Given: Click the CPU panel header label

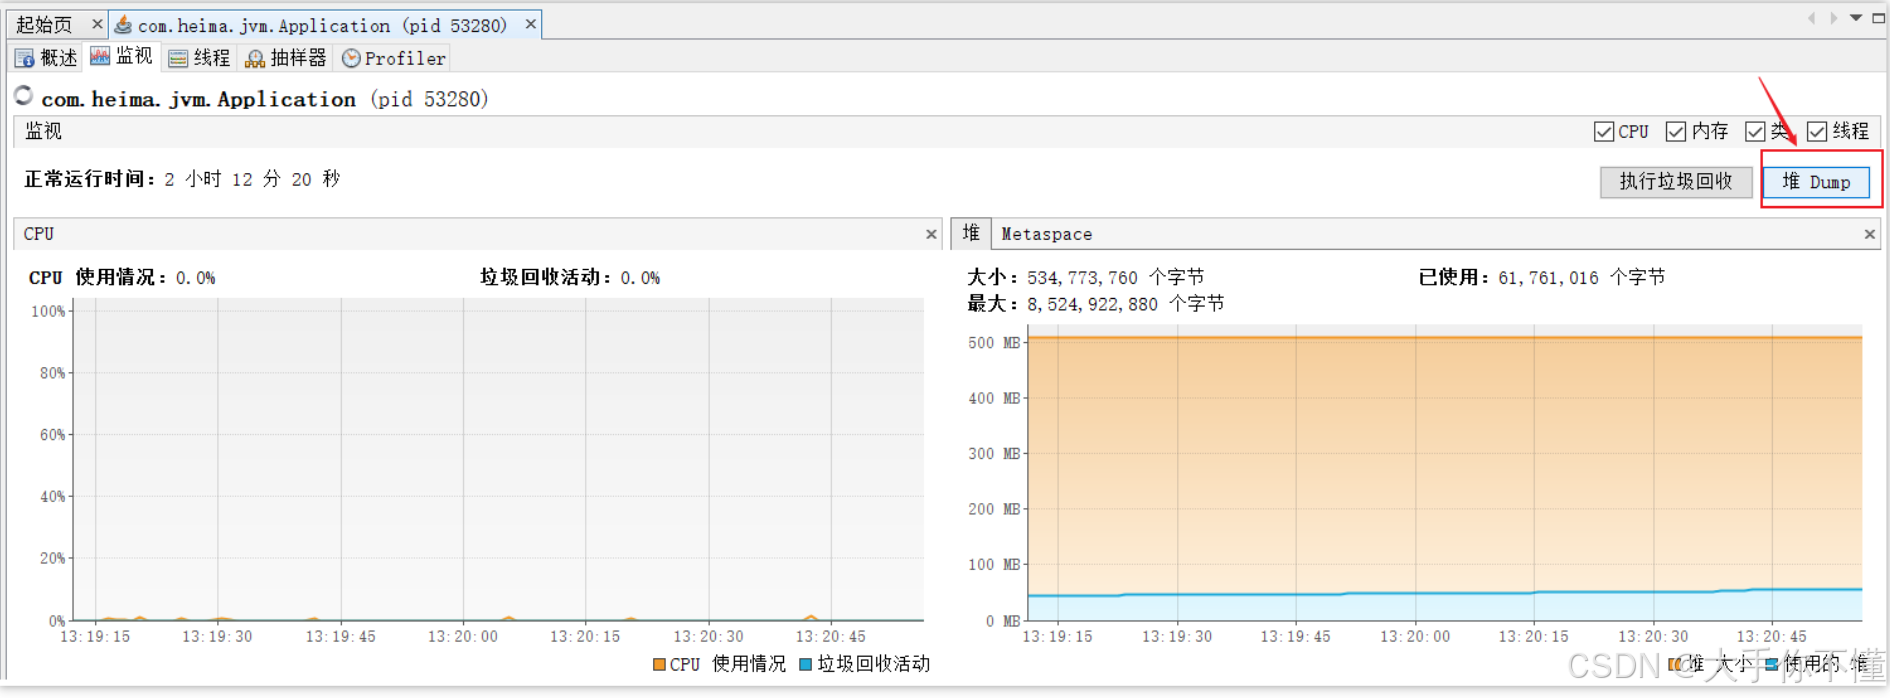Looking at the screenshot, I should [39, 234].
